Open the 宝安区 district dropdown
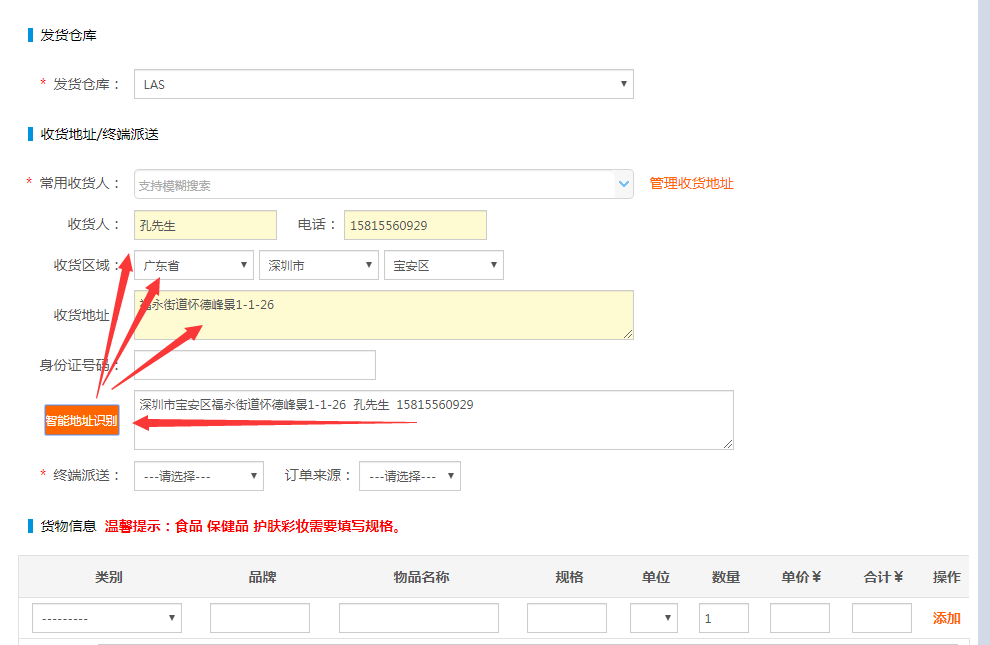This screenshot has width=990, height=645. pos(443,265)
